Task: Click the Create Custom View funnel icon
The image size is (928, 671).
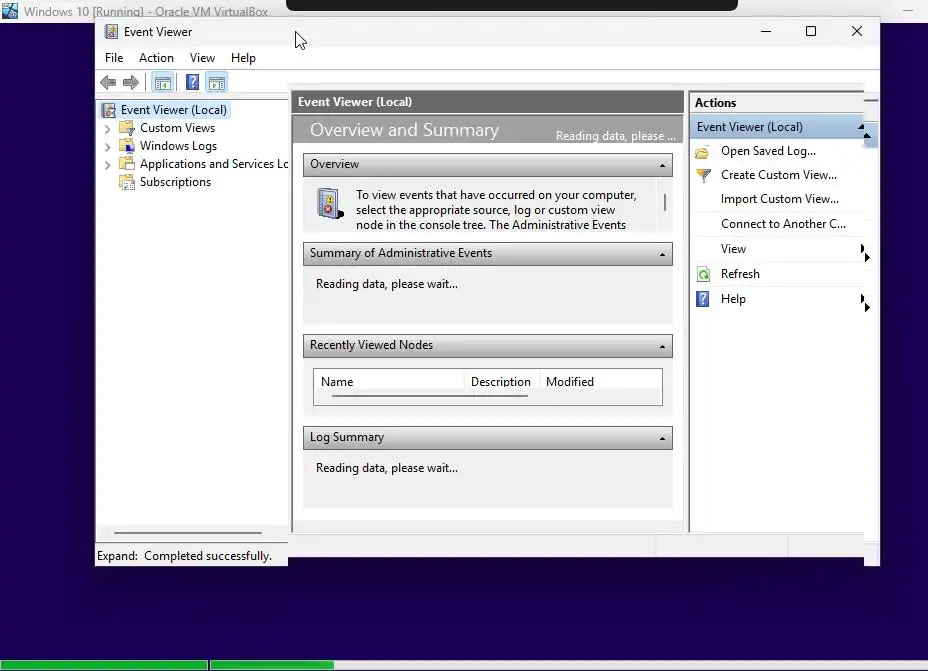Action: (x=703, y=175)
